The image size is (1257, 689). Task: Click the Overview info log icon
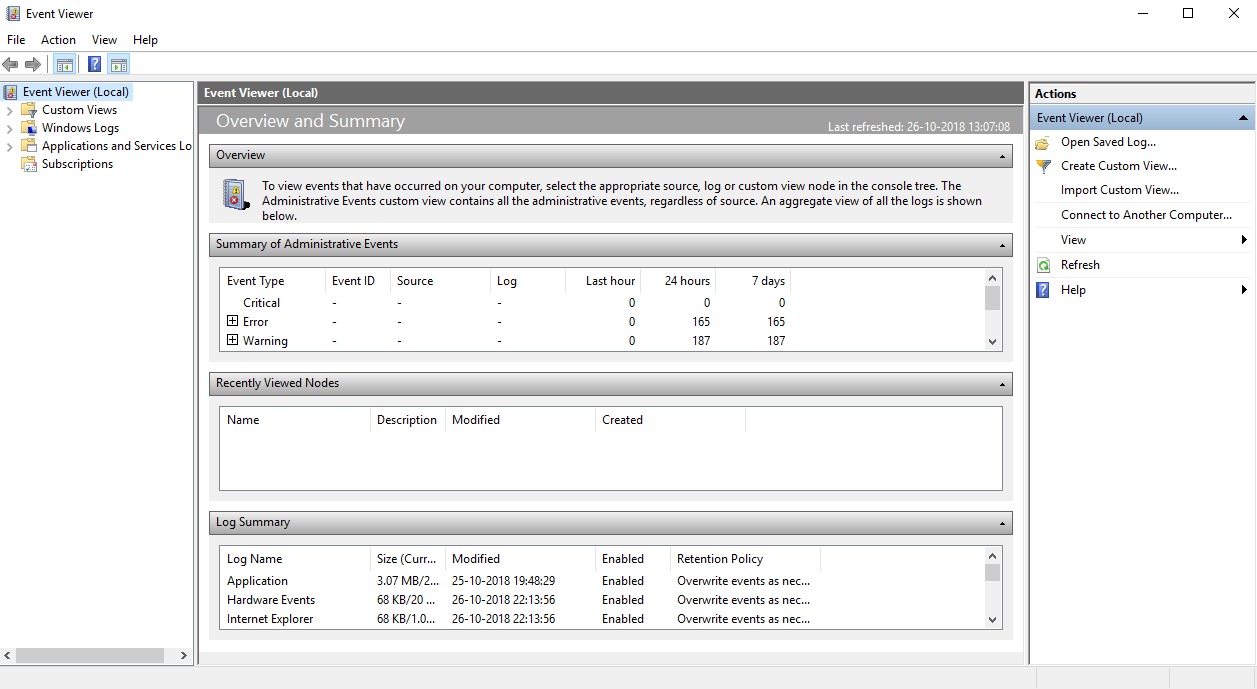[x=236, y=194]
